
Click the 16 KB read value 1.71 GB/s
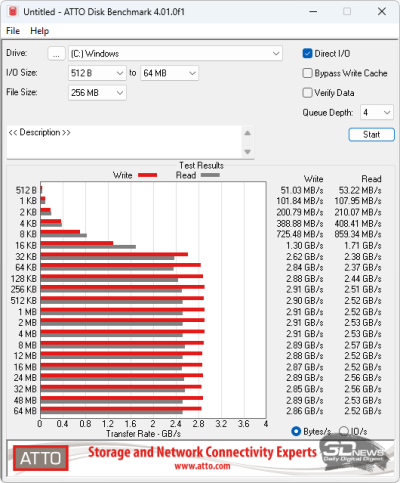(363, 246)
